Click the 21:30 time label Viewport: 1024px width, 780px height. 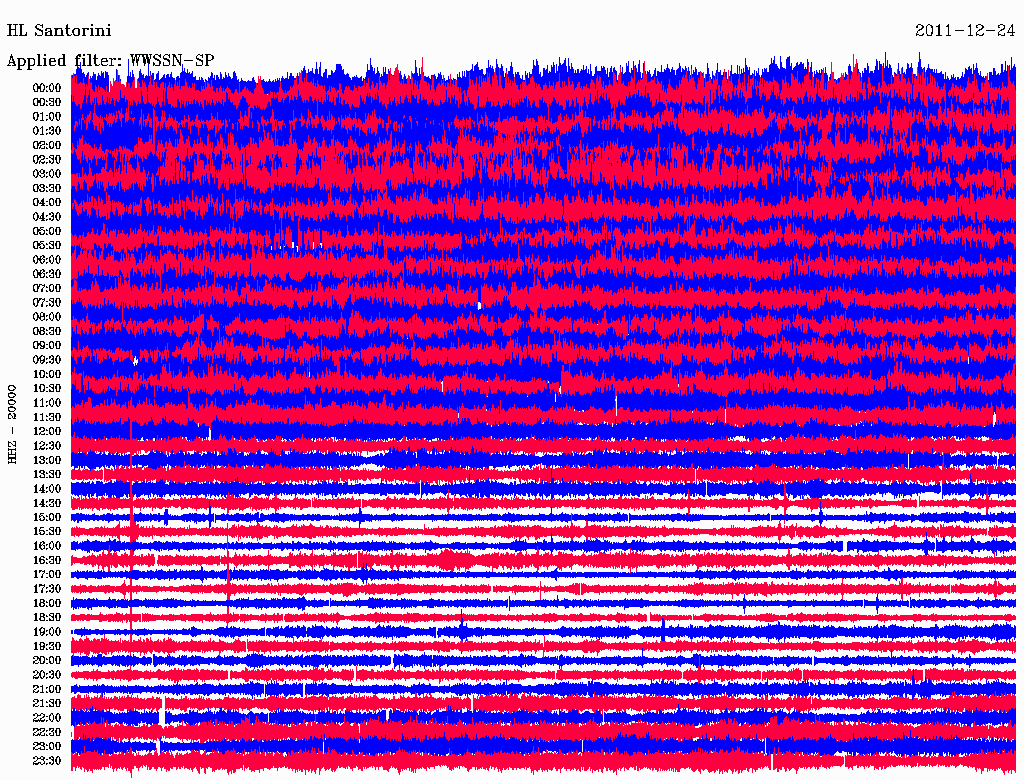click(x=47, y=704)
